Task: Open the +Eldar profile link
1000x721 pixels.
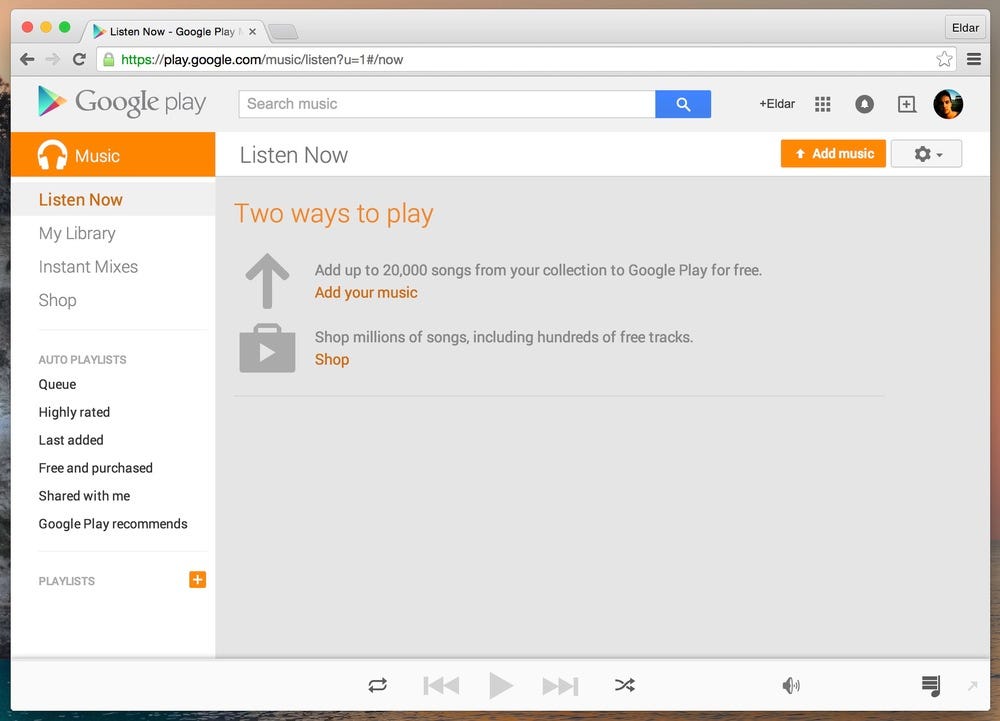Action: coord(777,104)
